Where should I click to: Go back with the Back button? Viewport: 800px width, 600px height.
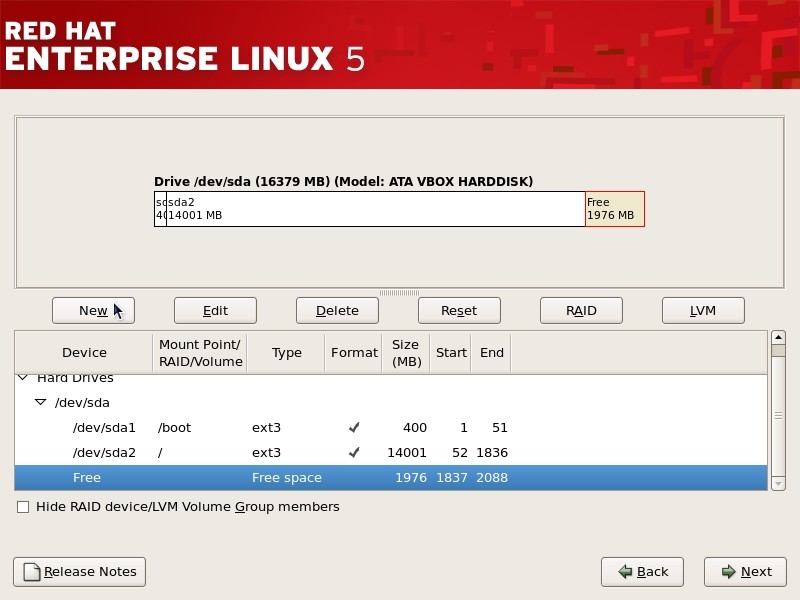click(x=642, y=572)
